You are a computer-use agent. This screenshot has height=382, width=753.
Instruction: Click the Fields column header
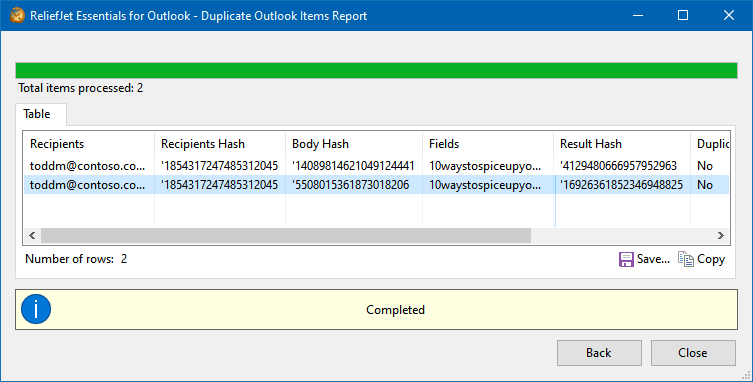click(488, 144)
